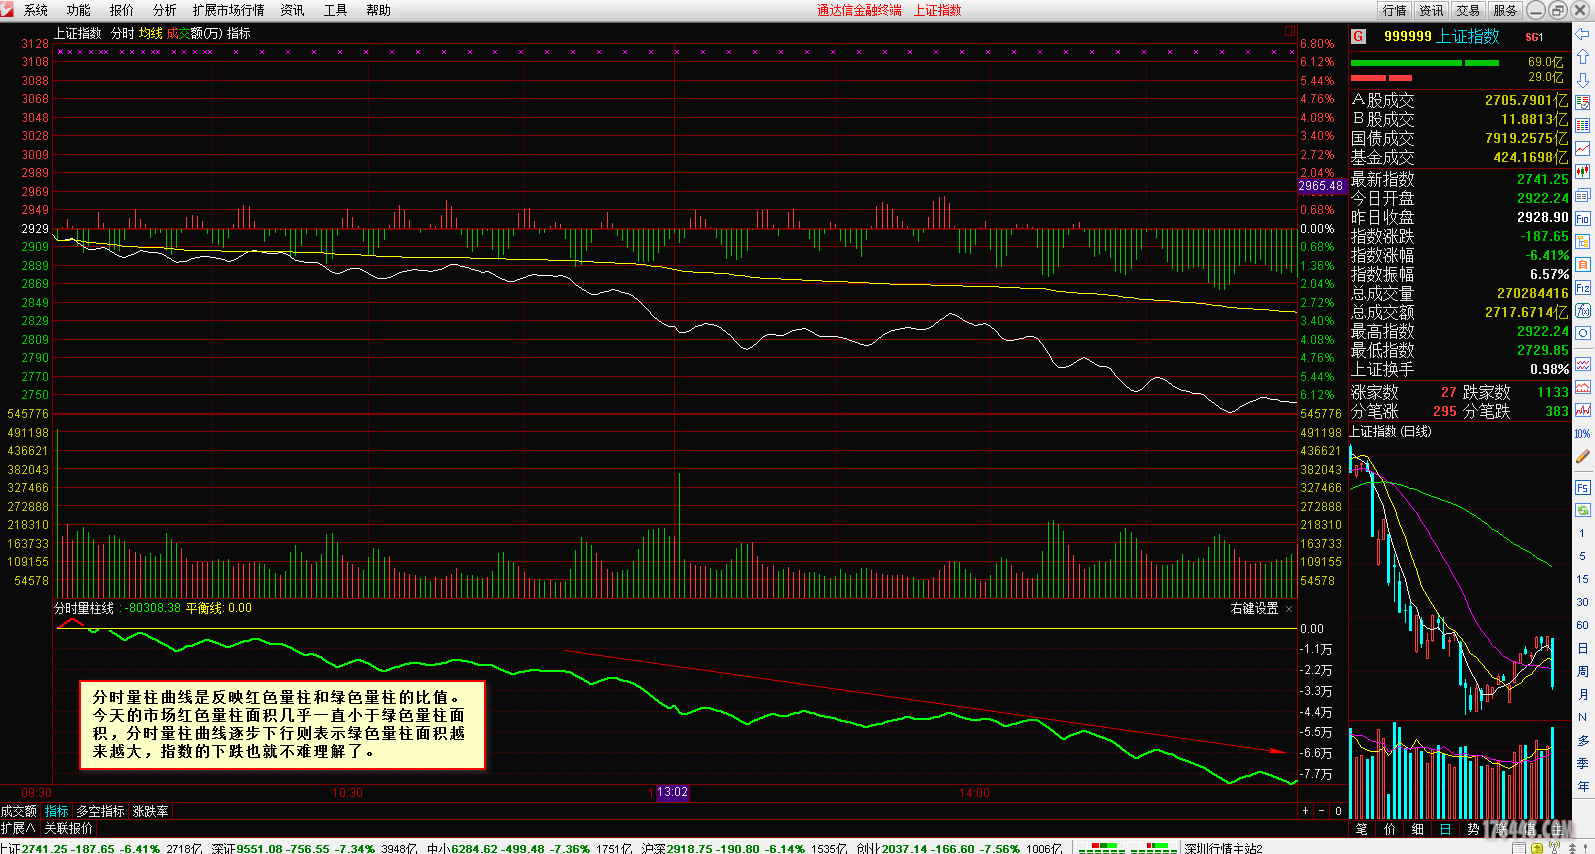Click 分时 label in chart header
Image resolution: width=1595 pixels, height=854 pixels.
pyautogui.click(x=122, y=33)
